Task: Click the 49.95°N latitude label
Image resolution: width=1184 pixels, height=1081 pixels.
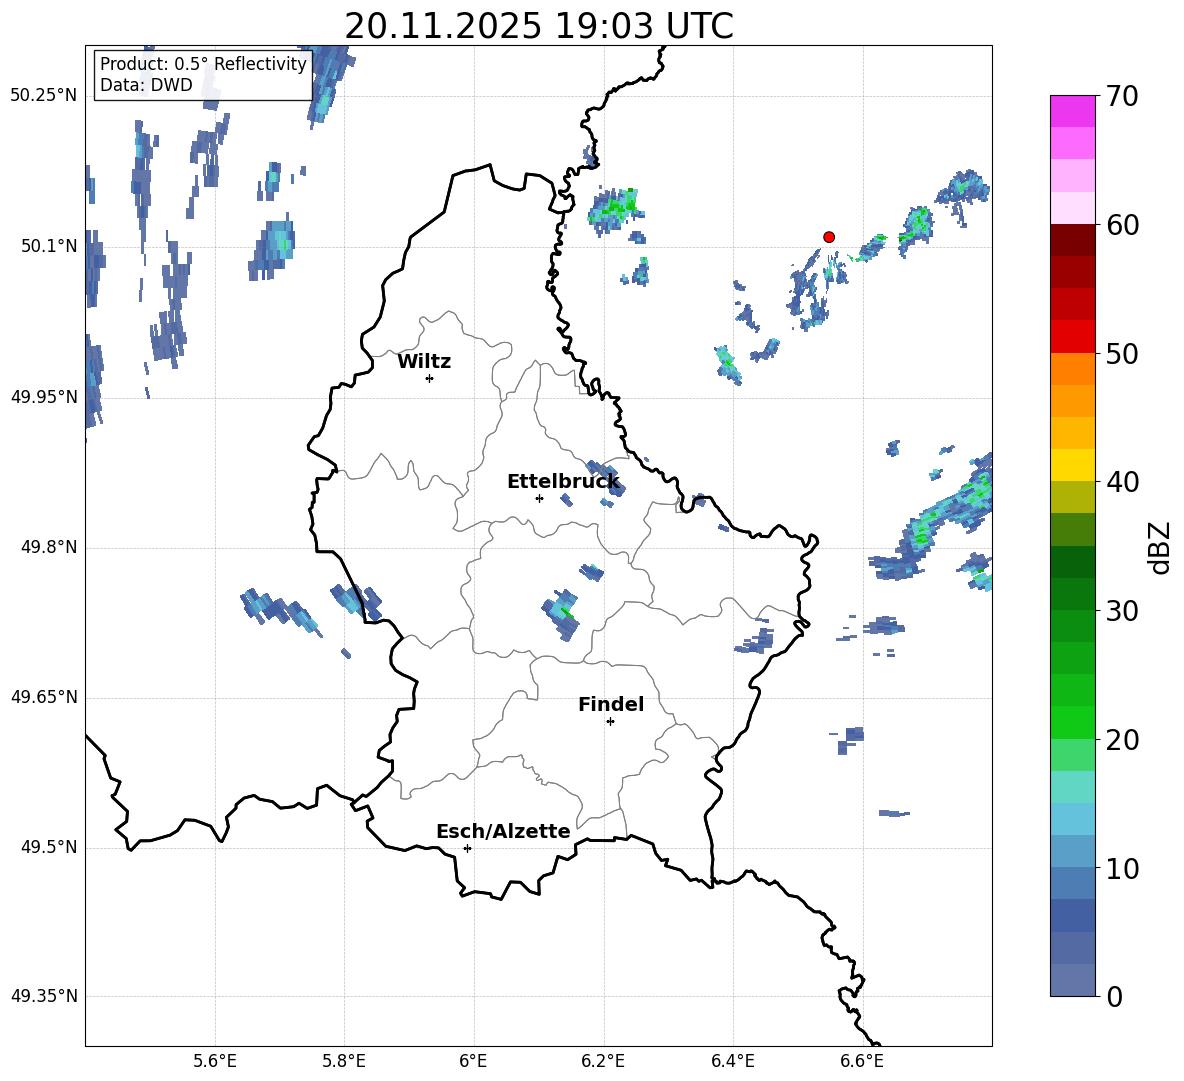Action: (x=44, y=397)
